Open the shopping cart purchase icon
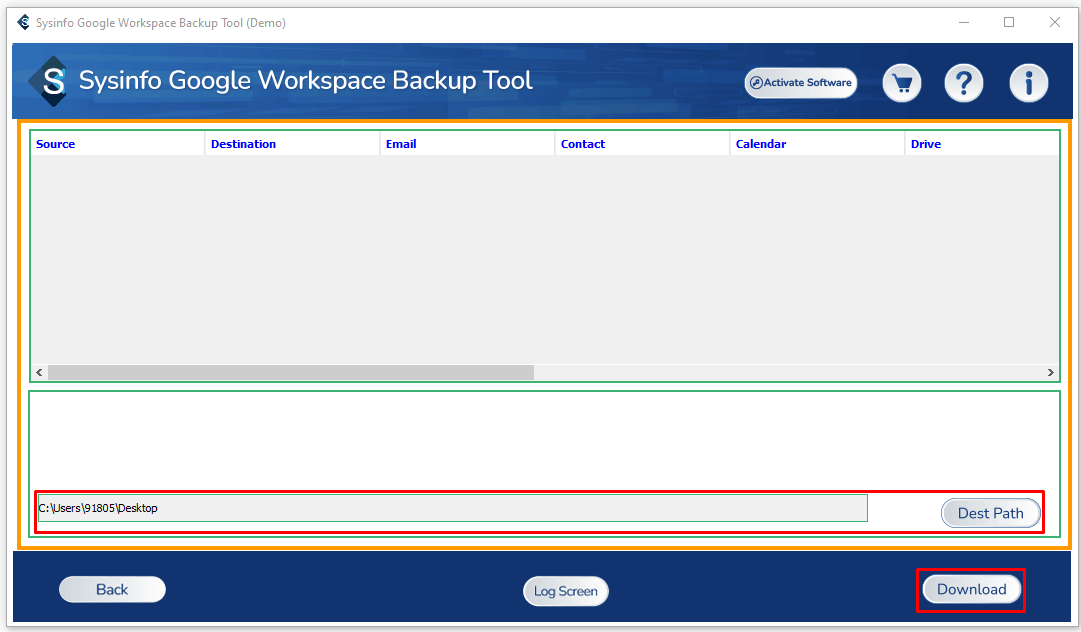 (902, 83)
